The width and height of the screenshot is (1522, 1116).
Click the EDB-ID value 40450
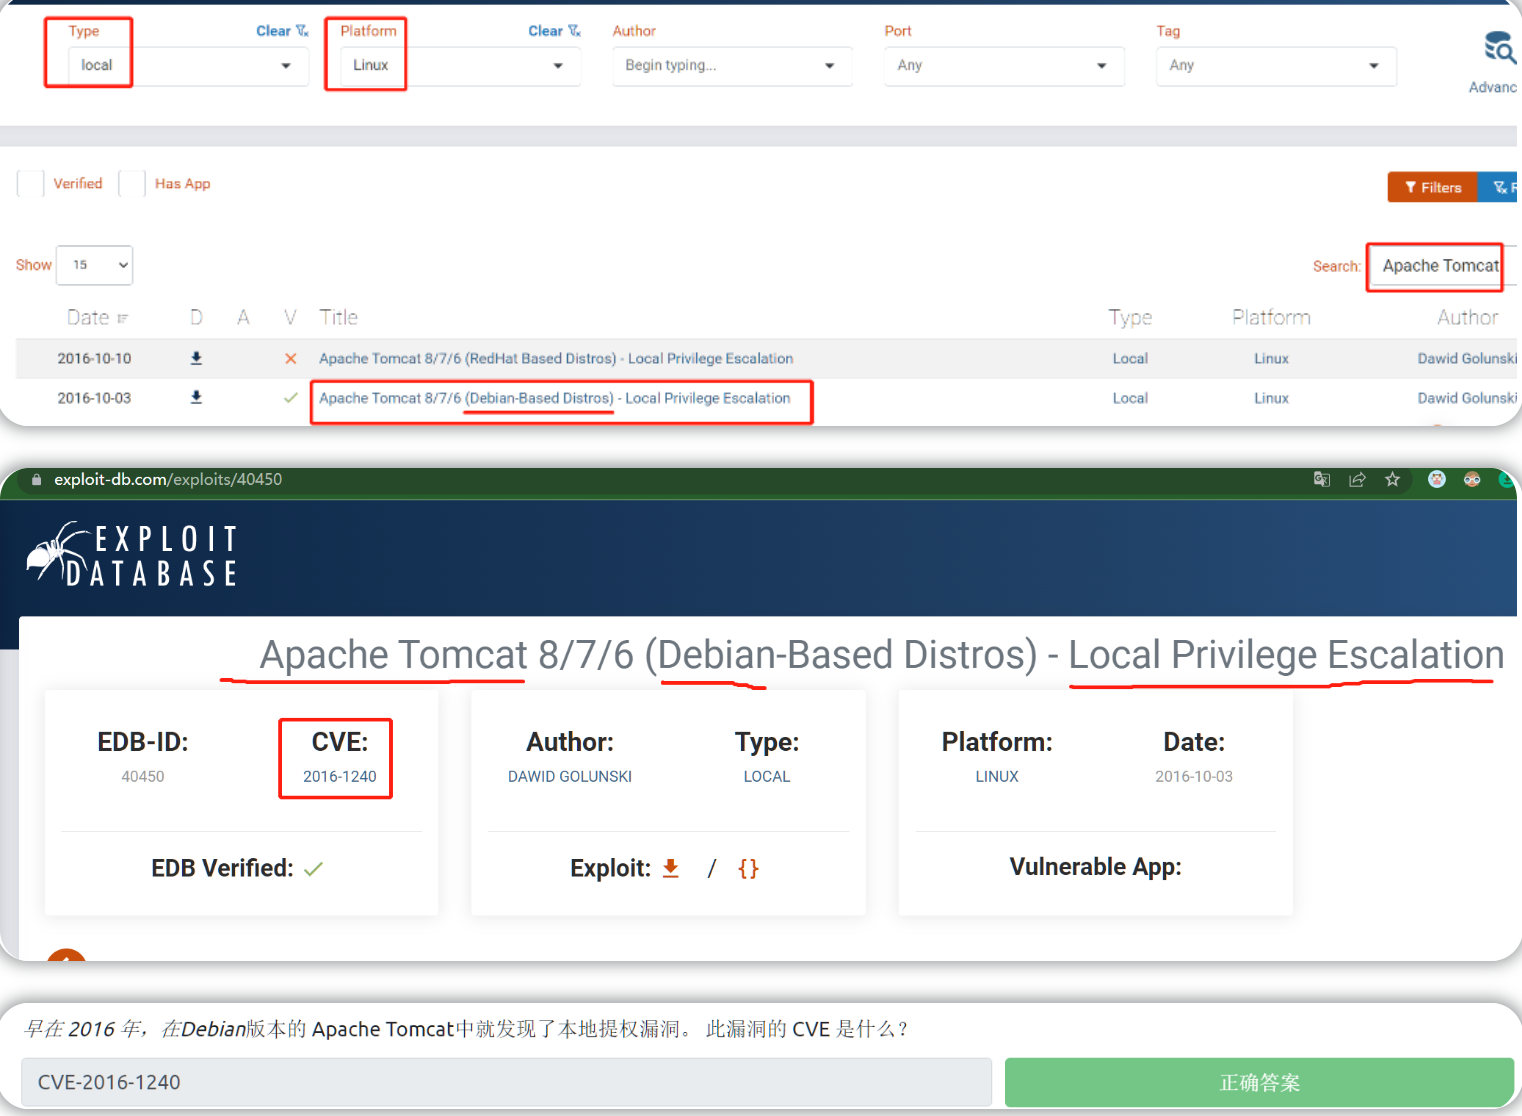click(x=143, y=776)
